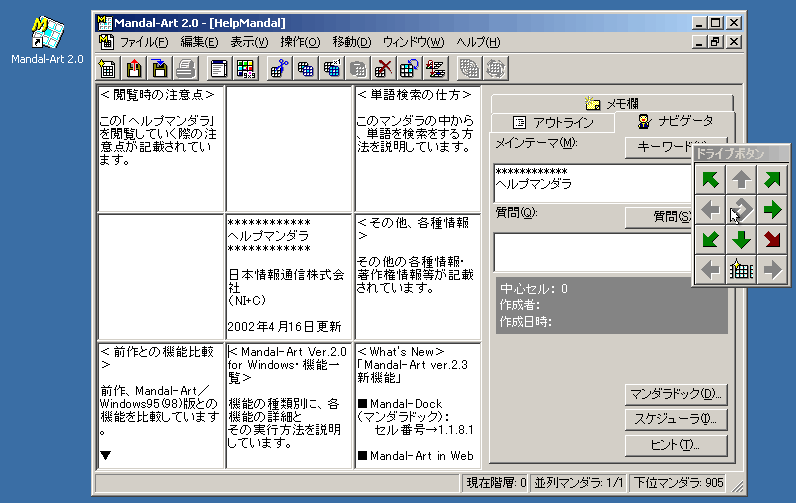The width and height of the screenshot is (796, 503).
Task: Open the Mandal-Art 2.0 desktop shortcut
Action: point(47,41)
